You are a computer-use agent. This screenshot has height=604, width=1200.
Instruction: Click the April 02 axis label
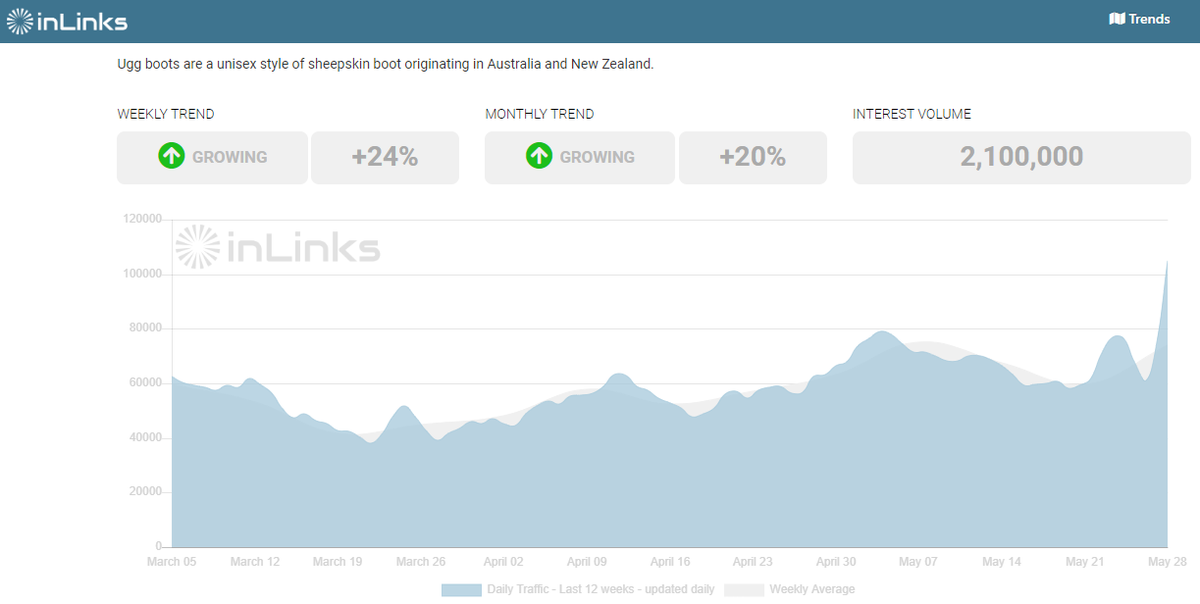[504, 562]
